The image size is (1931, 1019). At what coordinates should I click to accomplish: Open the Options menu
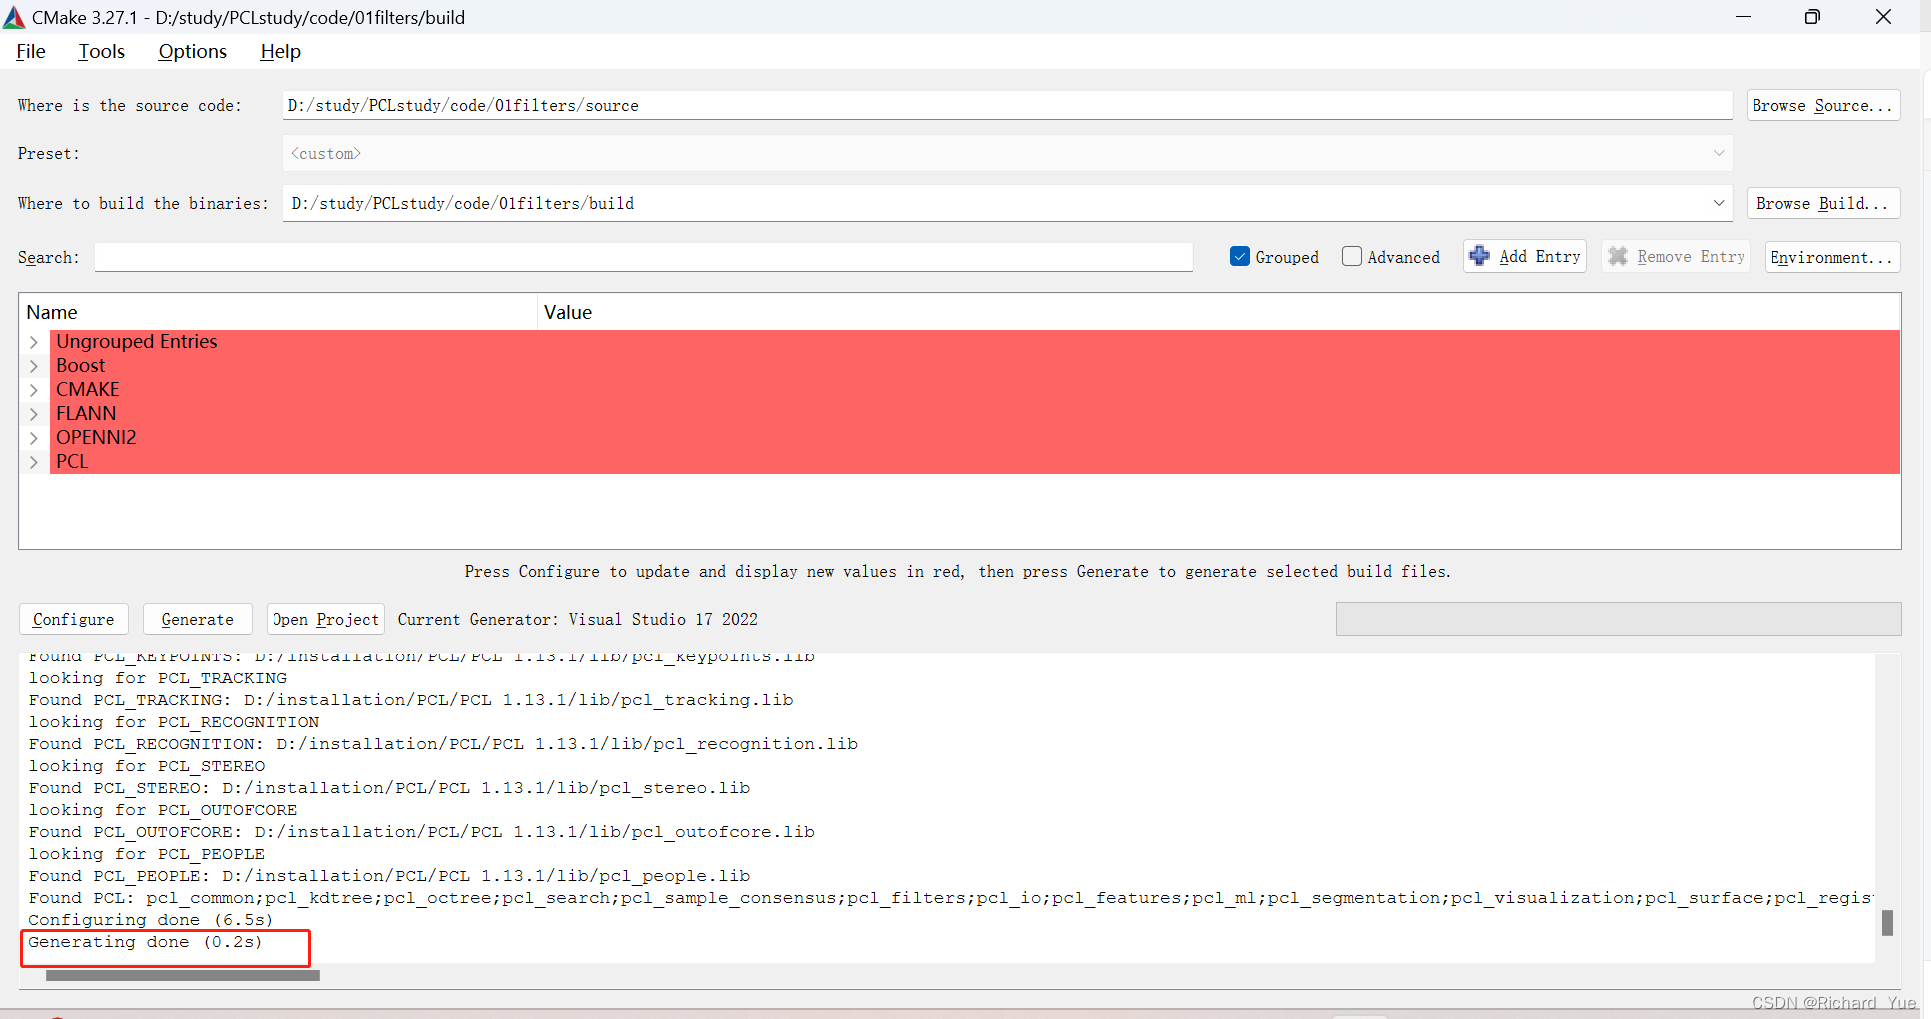192,52
